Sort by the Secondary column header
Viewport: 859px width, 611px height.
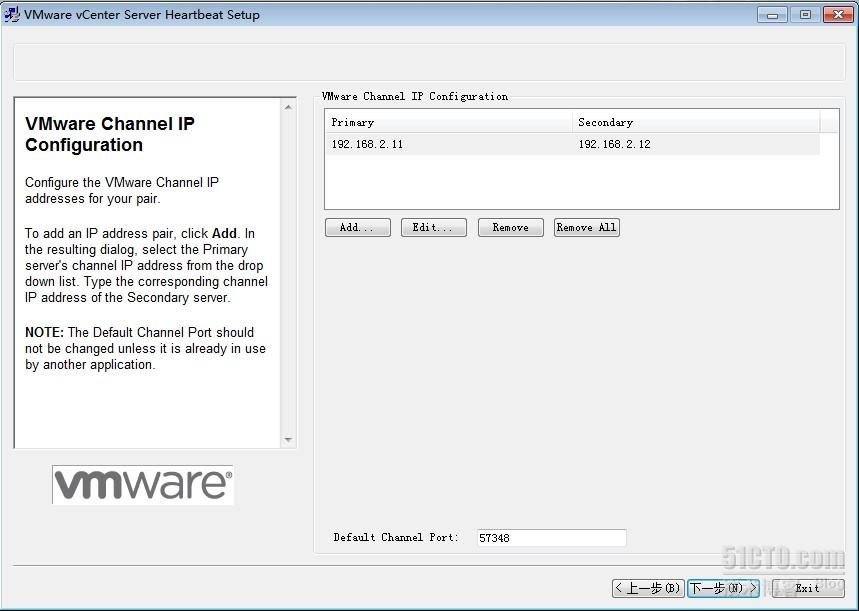pos(696,122)
